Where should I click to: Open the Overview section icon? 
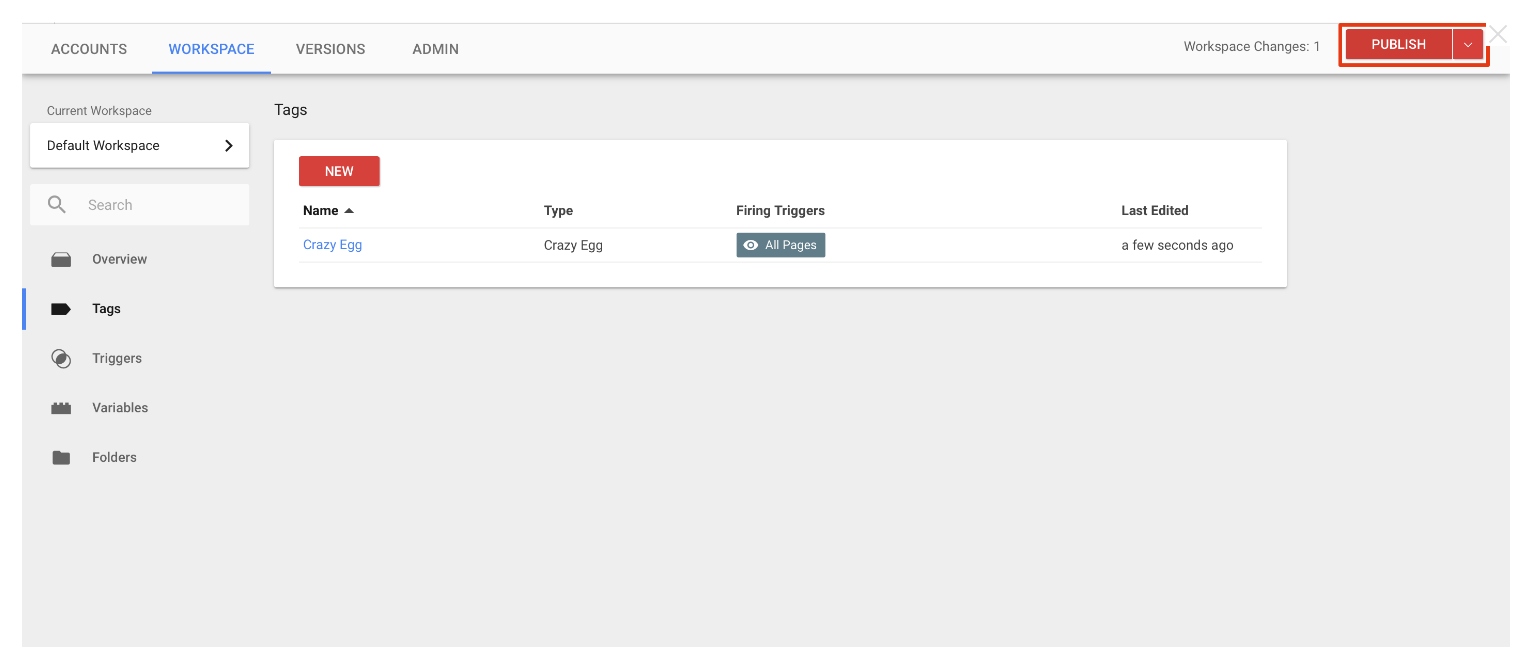(61, 260)
